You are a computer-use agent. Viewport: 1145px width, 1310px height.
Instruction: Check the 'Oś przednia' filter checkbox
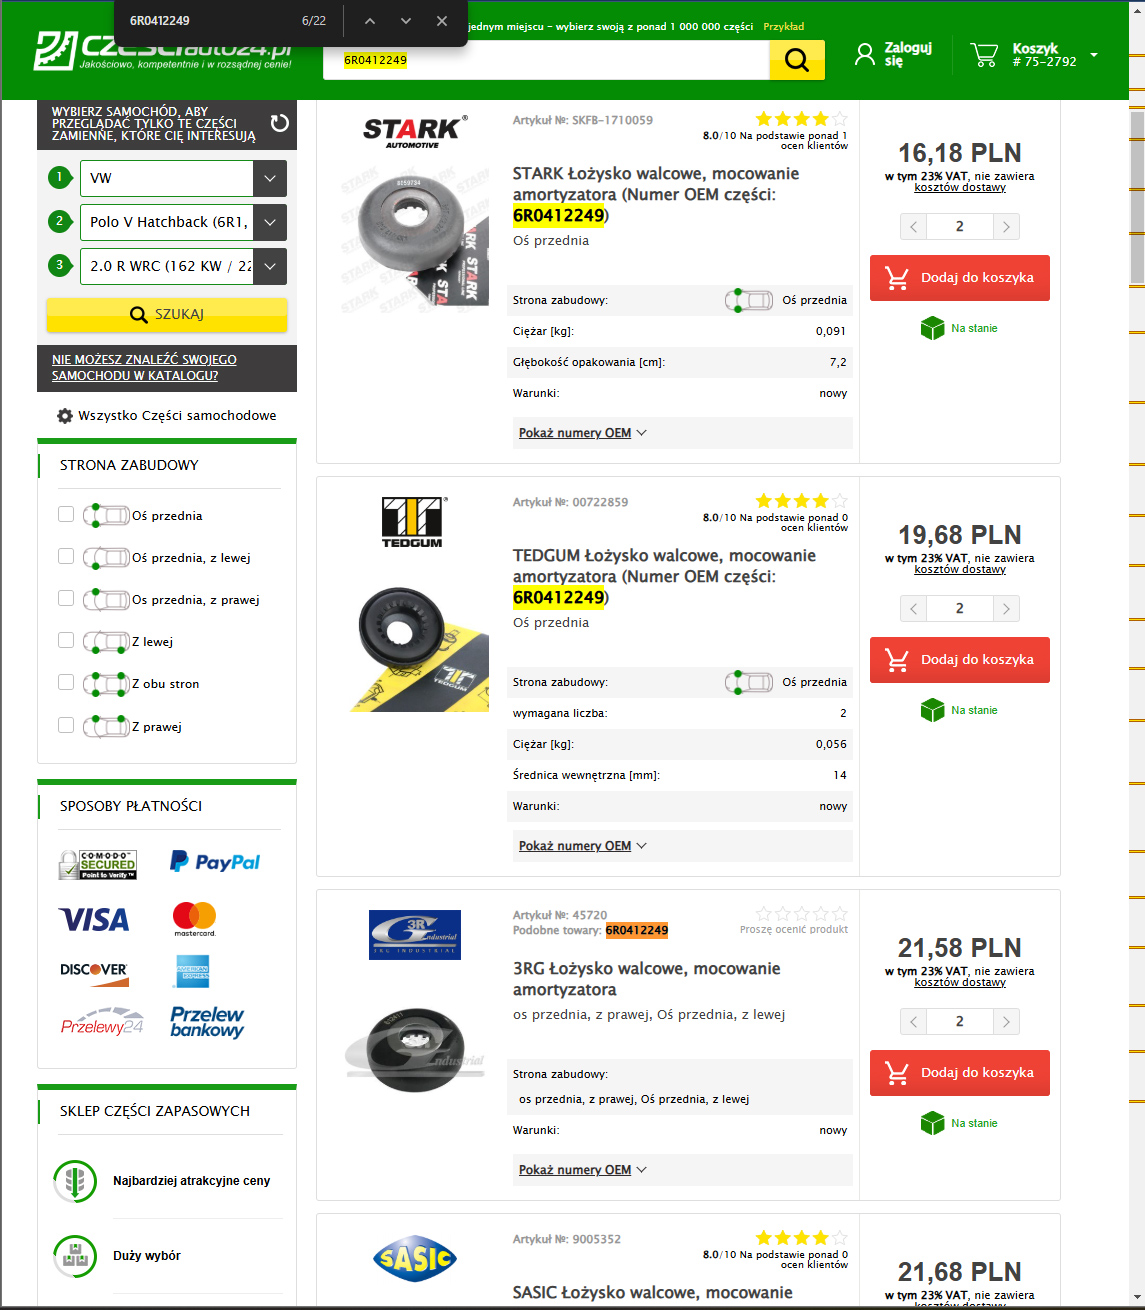pos(66,514)
